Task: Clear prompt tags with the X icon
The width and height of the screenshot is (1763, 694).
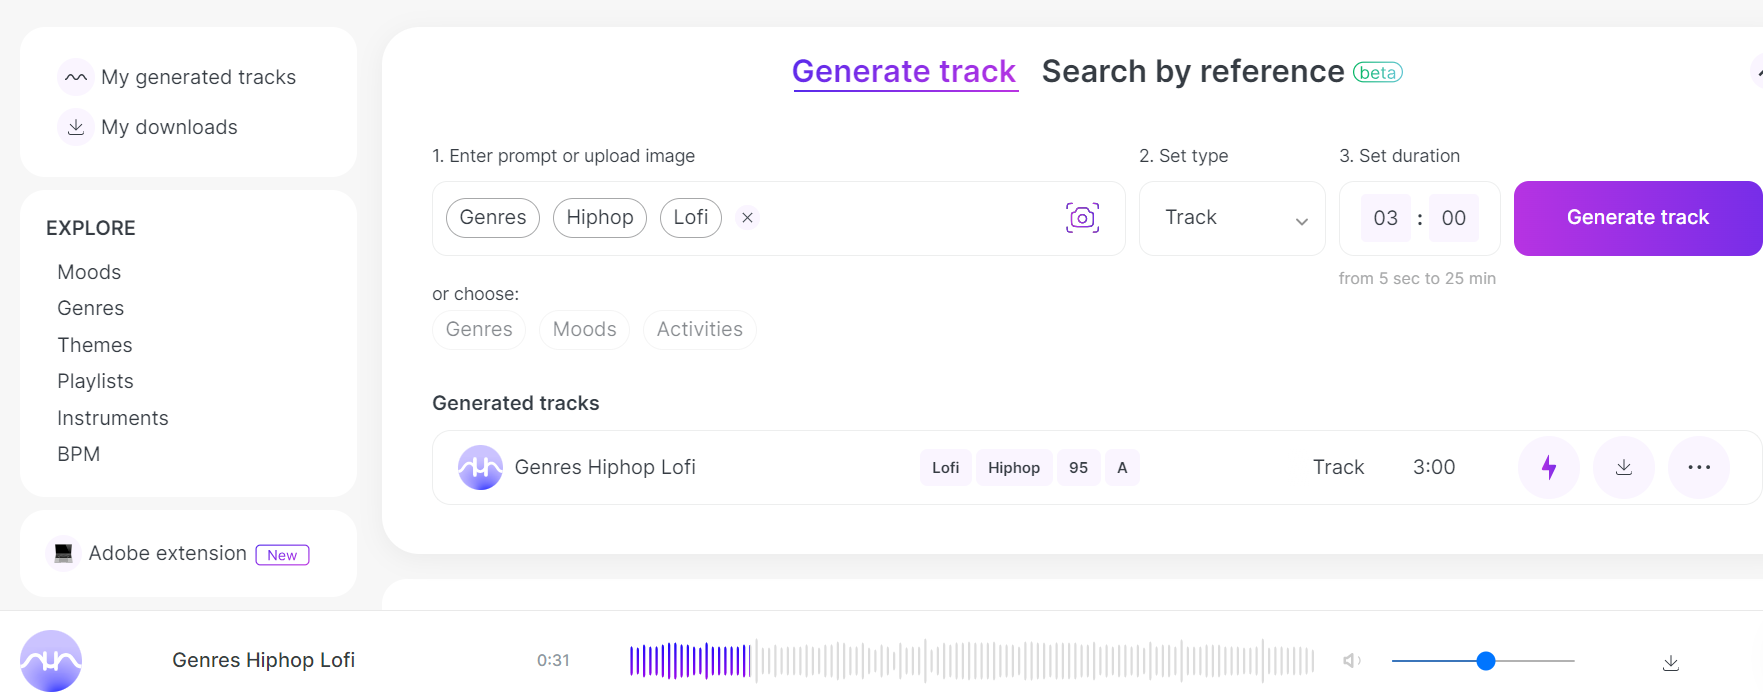Action: (747, 218)
